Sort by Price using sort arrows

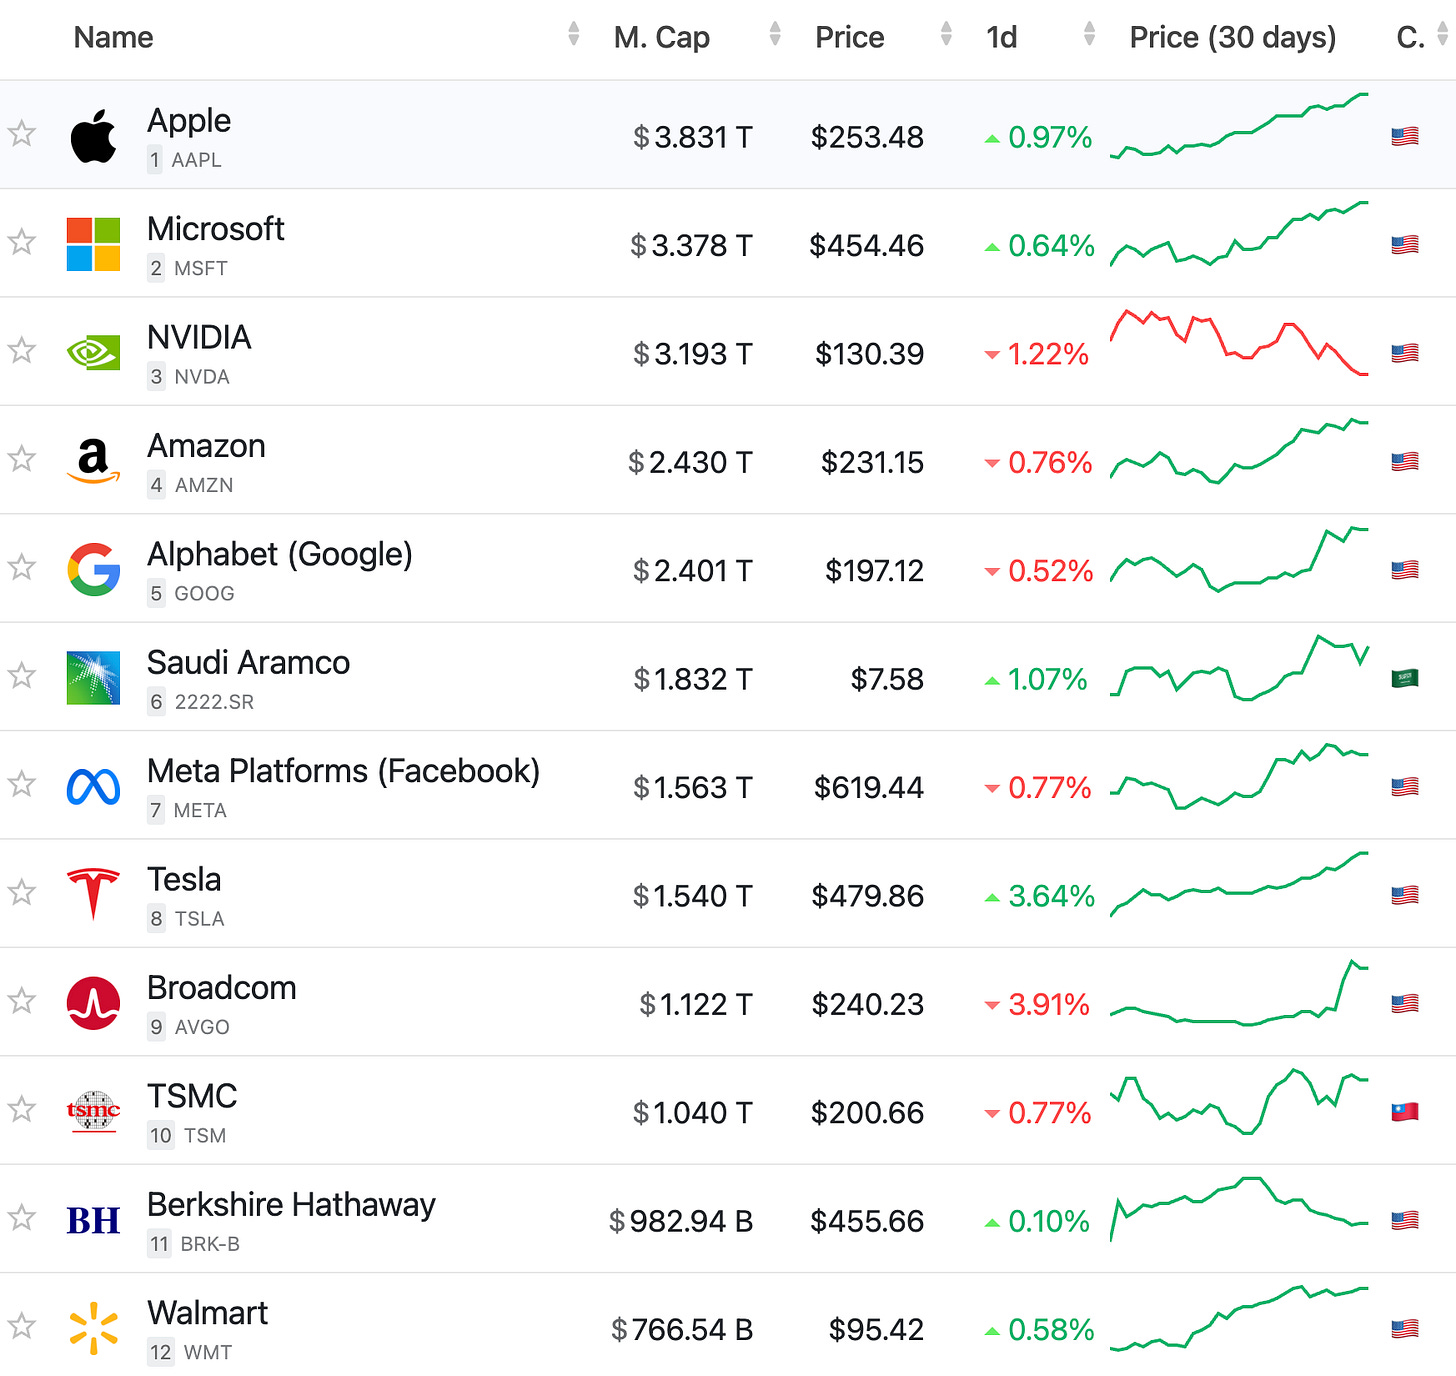point(946,34)
